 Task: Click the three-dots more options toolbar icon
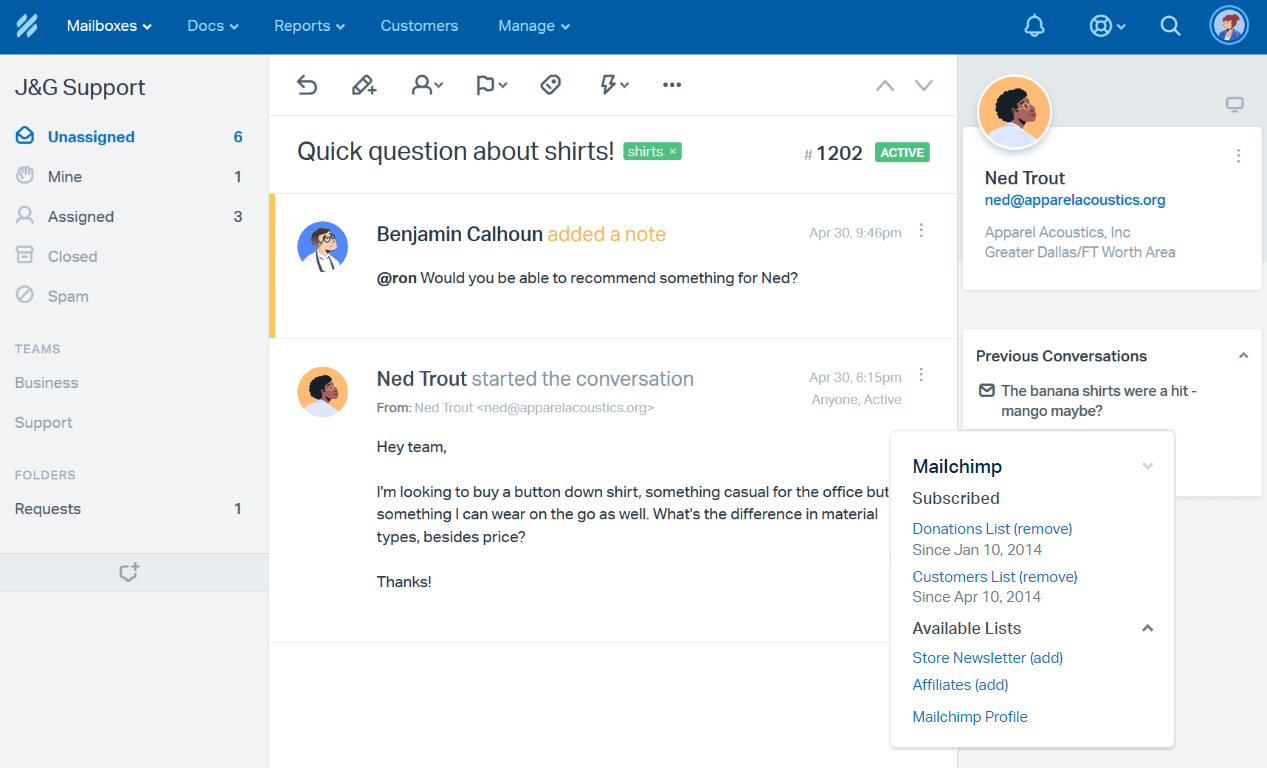tap(672, 86)
